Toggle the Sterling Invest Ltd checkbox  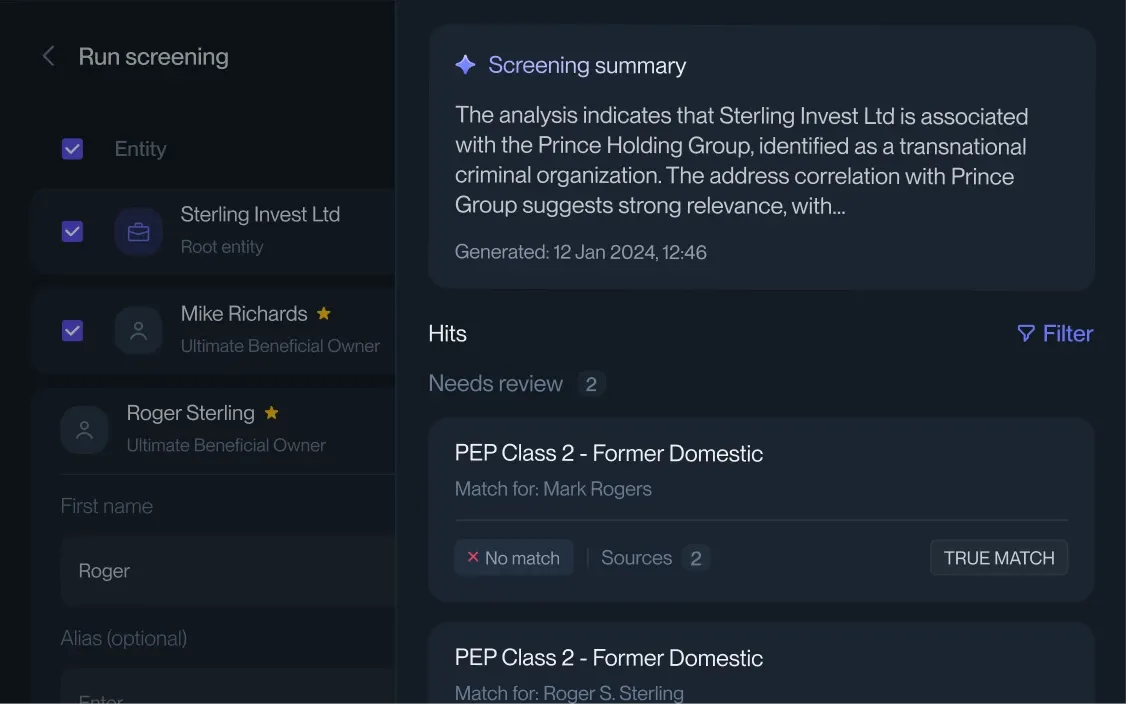[x=72, y=231]
